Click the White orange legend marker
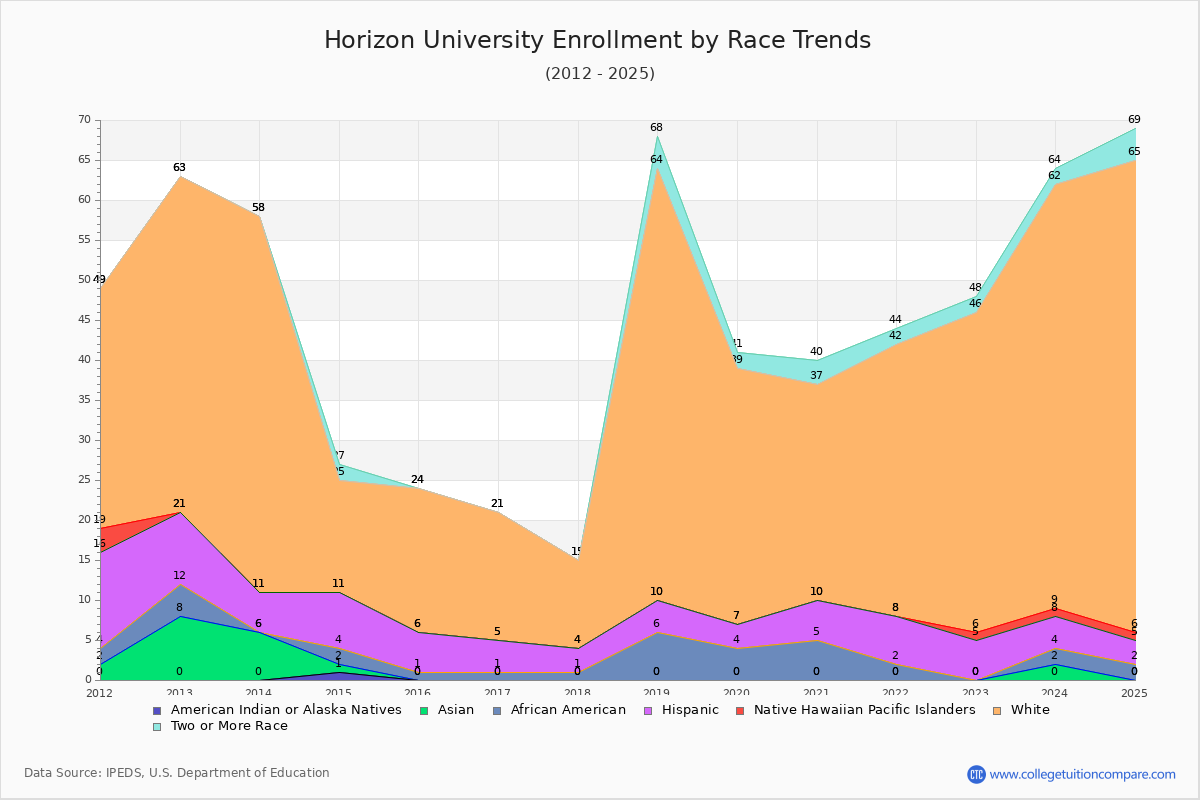1200x800 pixels. tap(996, 711)
